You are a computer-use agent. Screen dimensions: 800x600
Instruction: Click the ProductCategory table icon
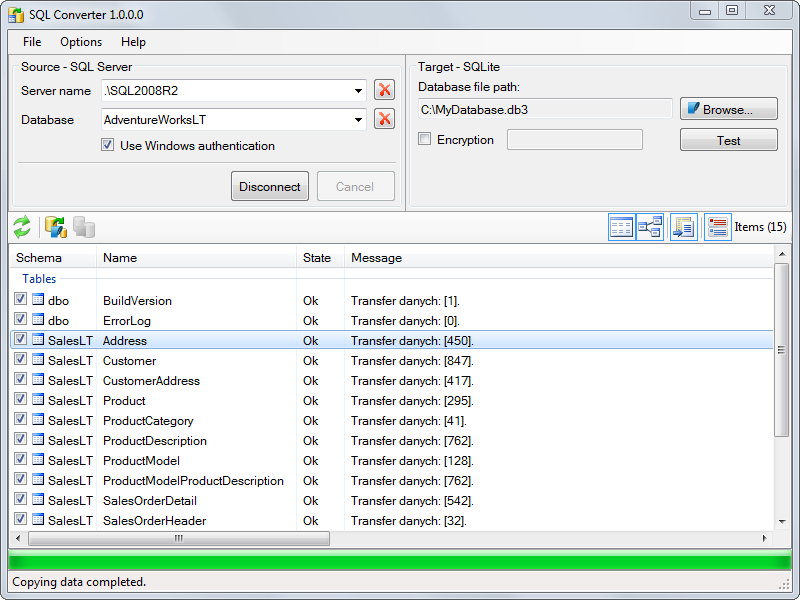point(38,419)
